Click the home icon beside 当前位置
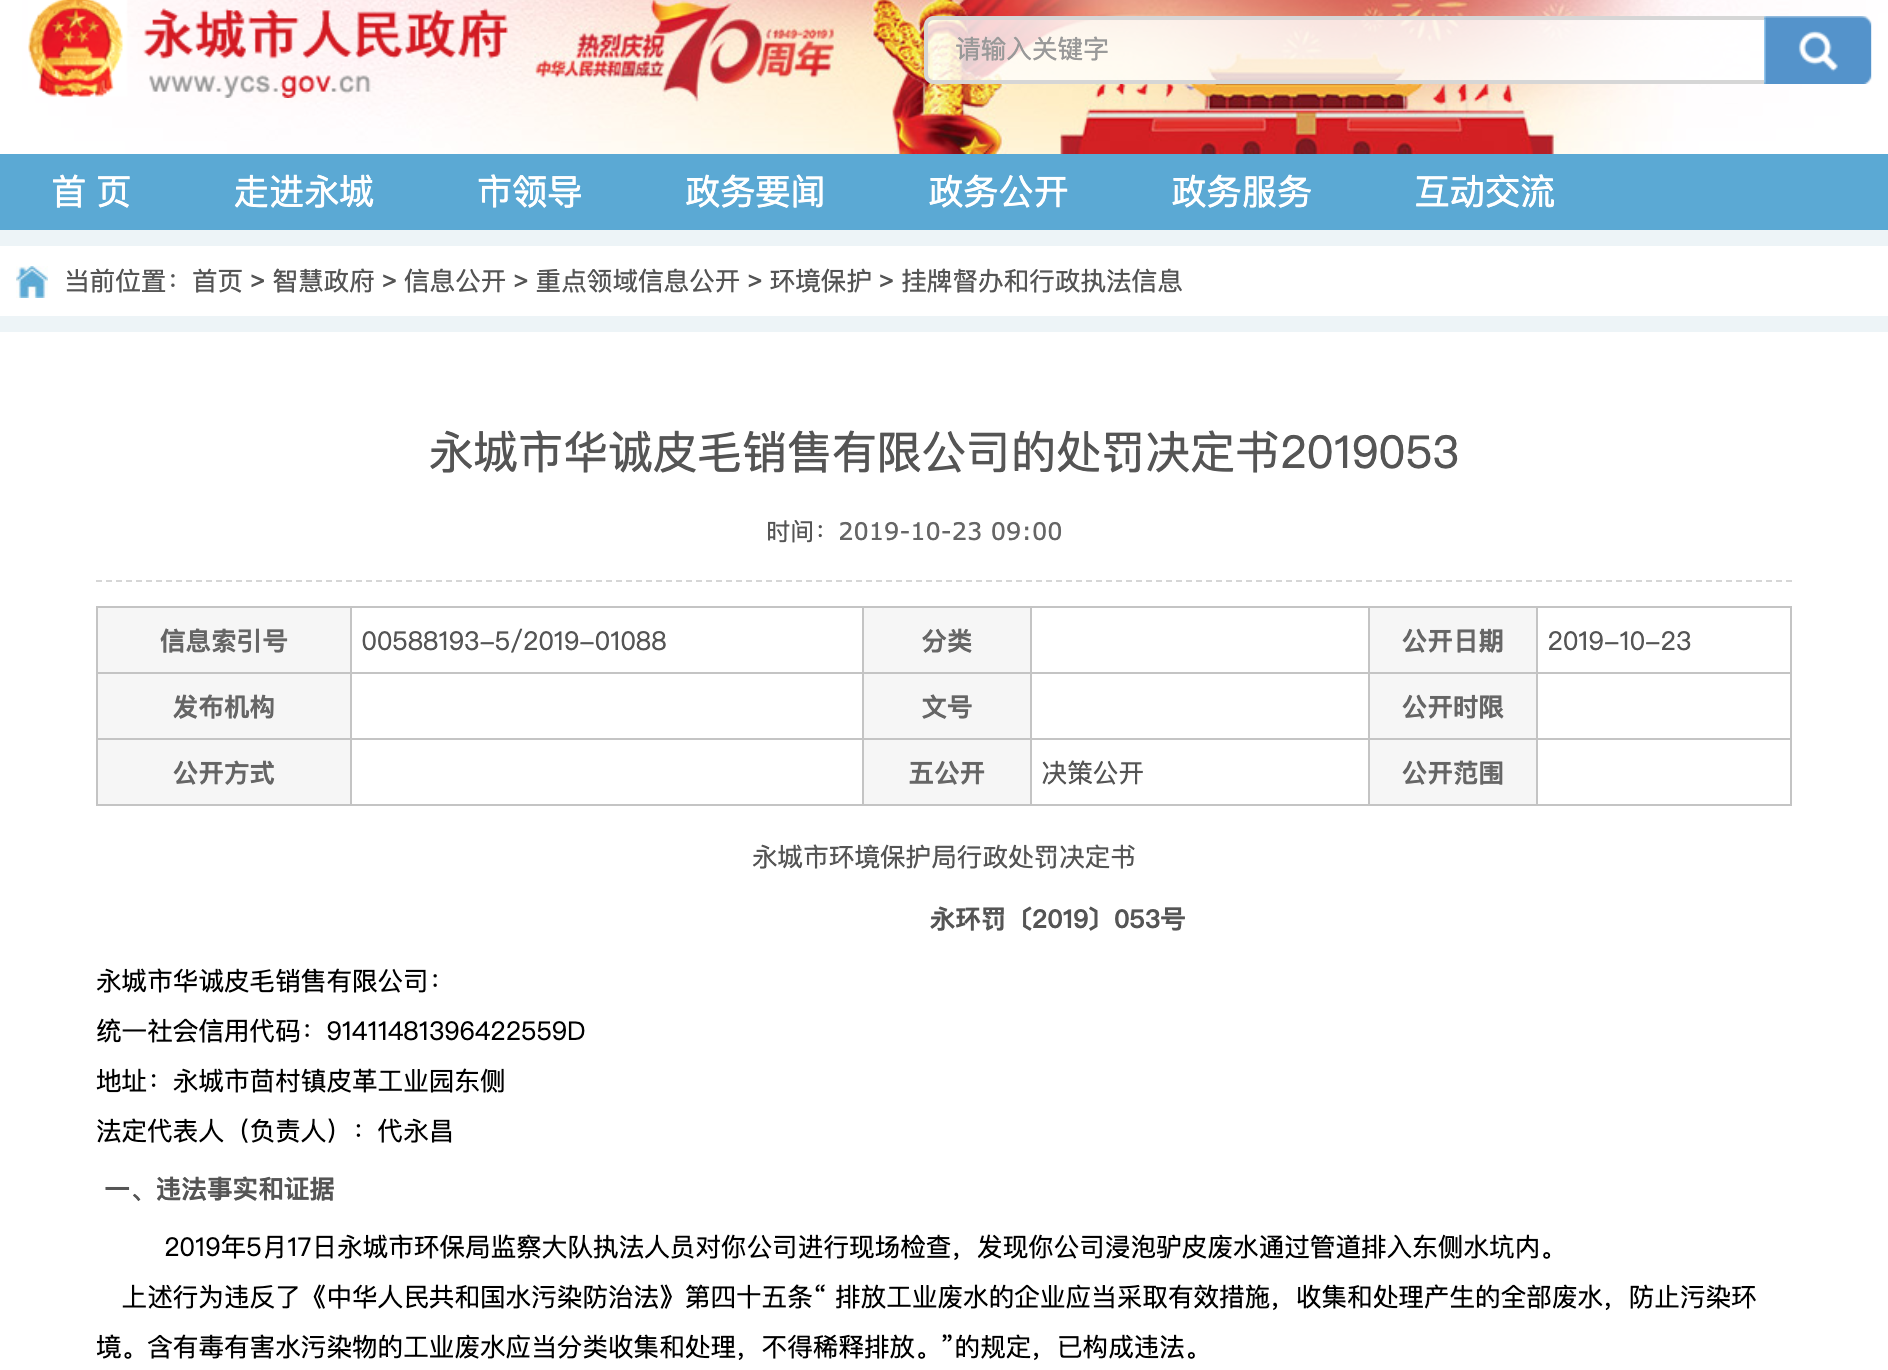Screen dimensions: 1888x1370 pos(32,281)
